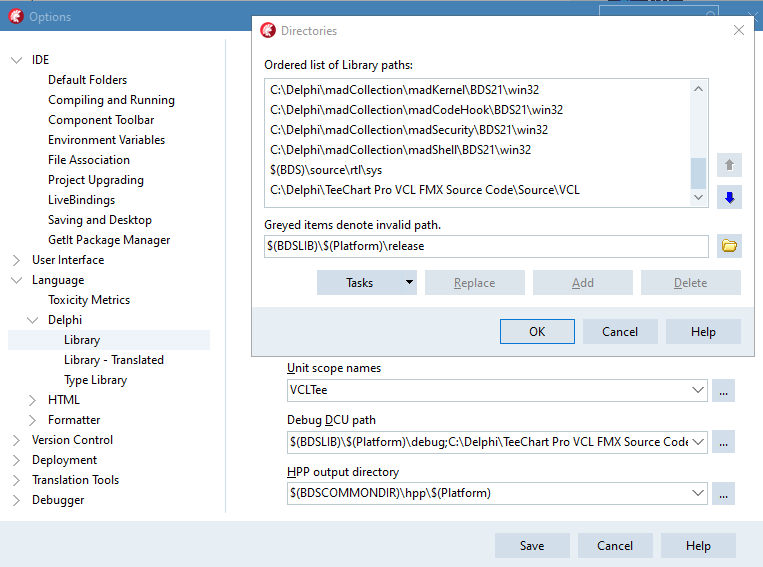Move selected path up with arrow button
Image resolution: width=763 pixels, height=567 pixels.
coord(729,165)
